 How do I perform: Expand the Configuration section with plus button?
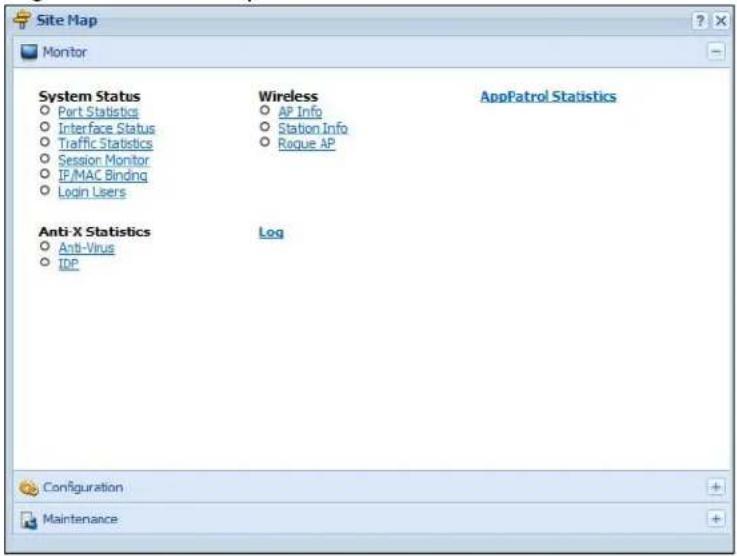[x=716, y=487]
